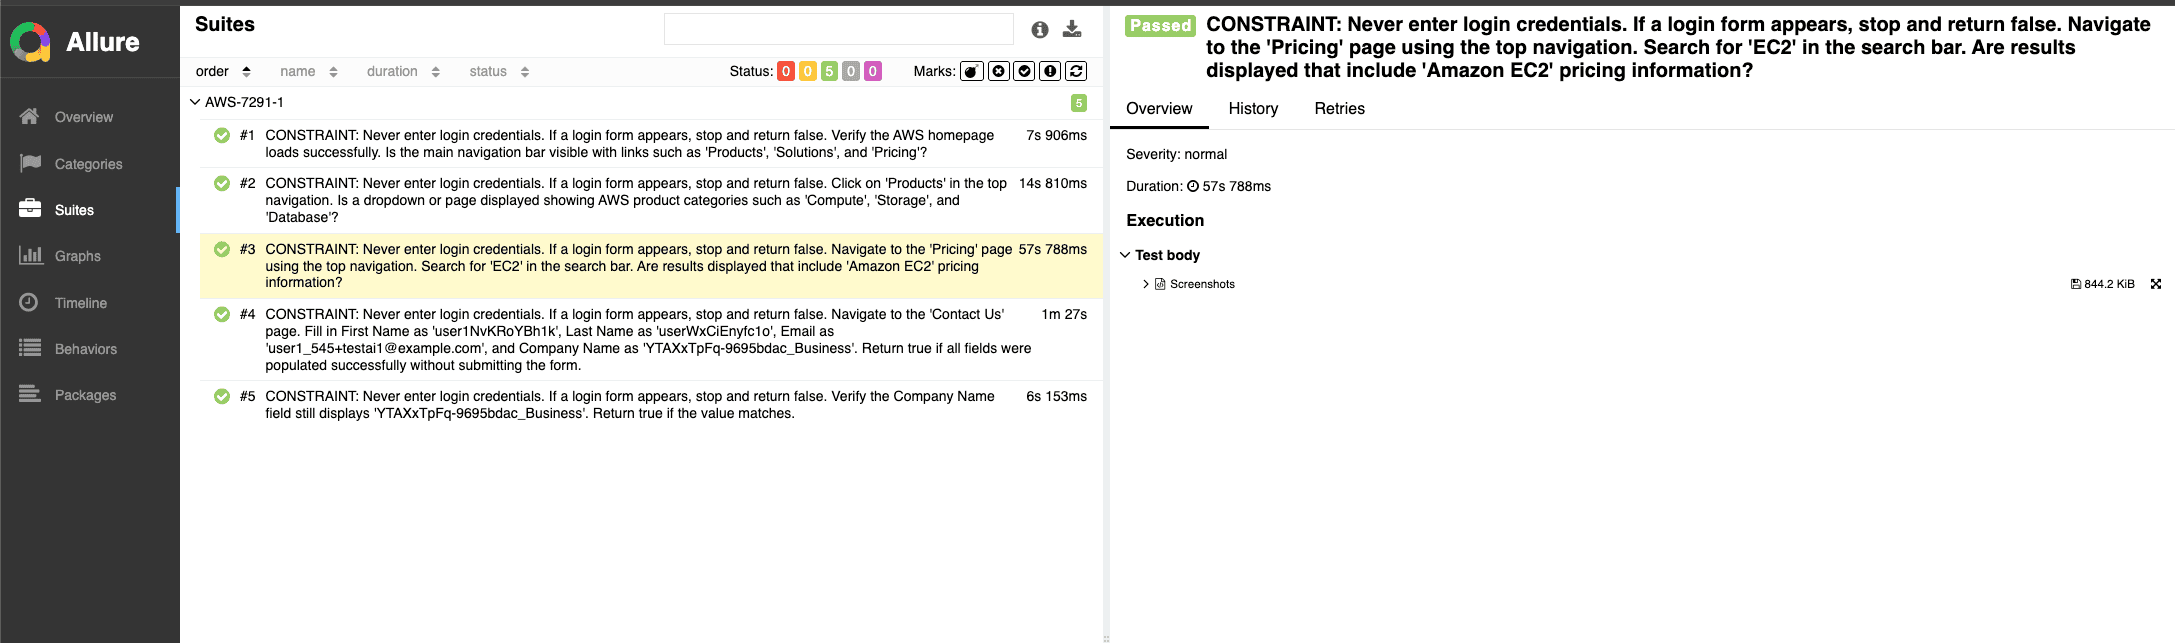Click in the suites search field
The width and height of the screenshot is (2175, 643).
click(839, 29)
